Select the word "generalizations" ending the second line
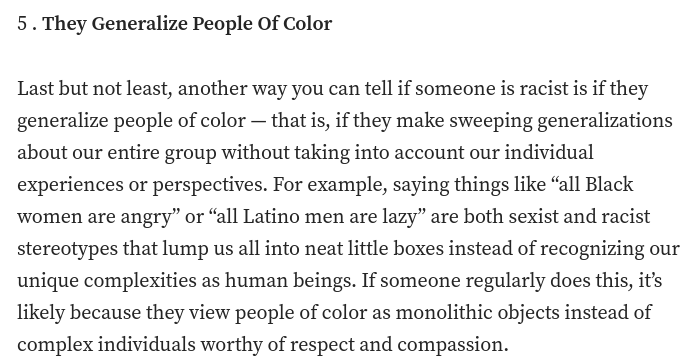The width and height of the screenshot is (697, 362). point(605,122)
